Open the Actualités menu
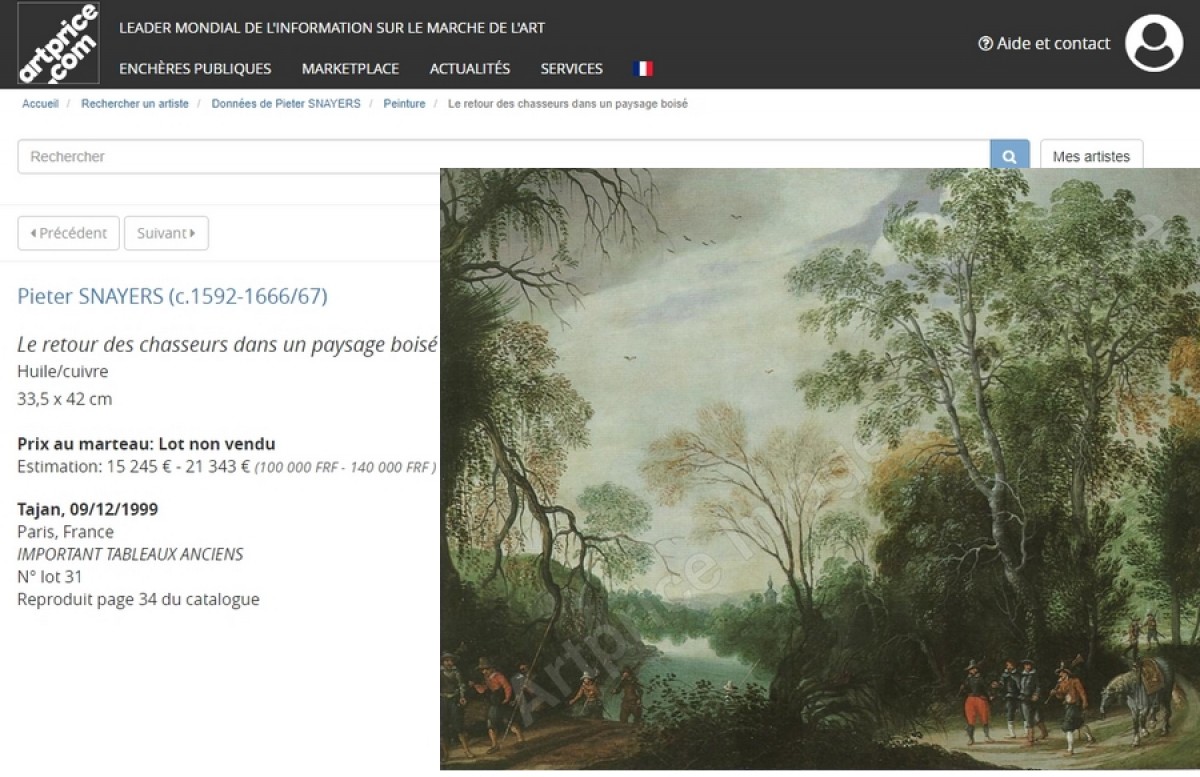 (x=470, y=69)
